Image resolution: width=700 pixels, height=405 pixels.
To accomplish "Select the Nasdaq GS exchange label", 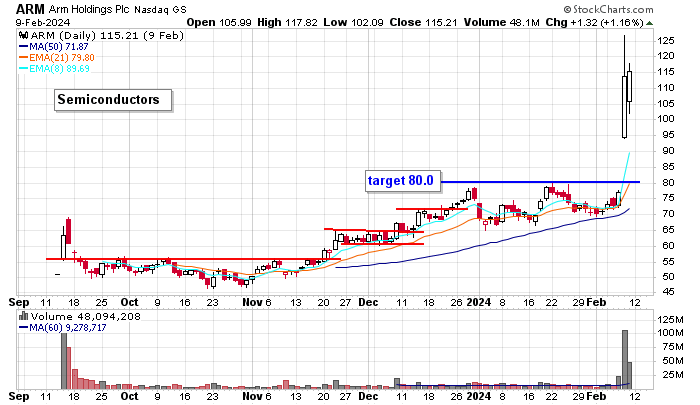I will click(160, 9).
